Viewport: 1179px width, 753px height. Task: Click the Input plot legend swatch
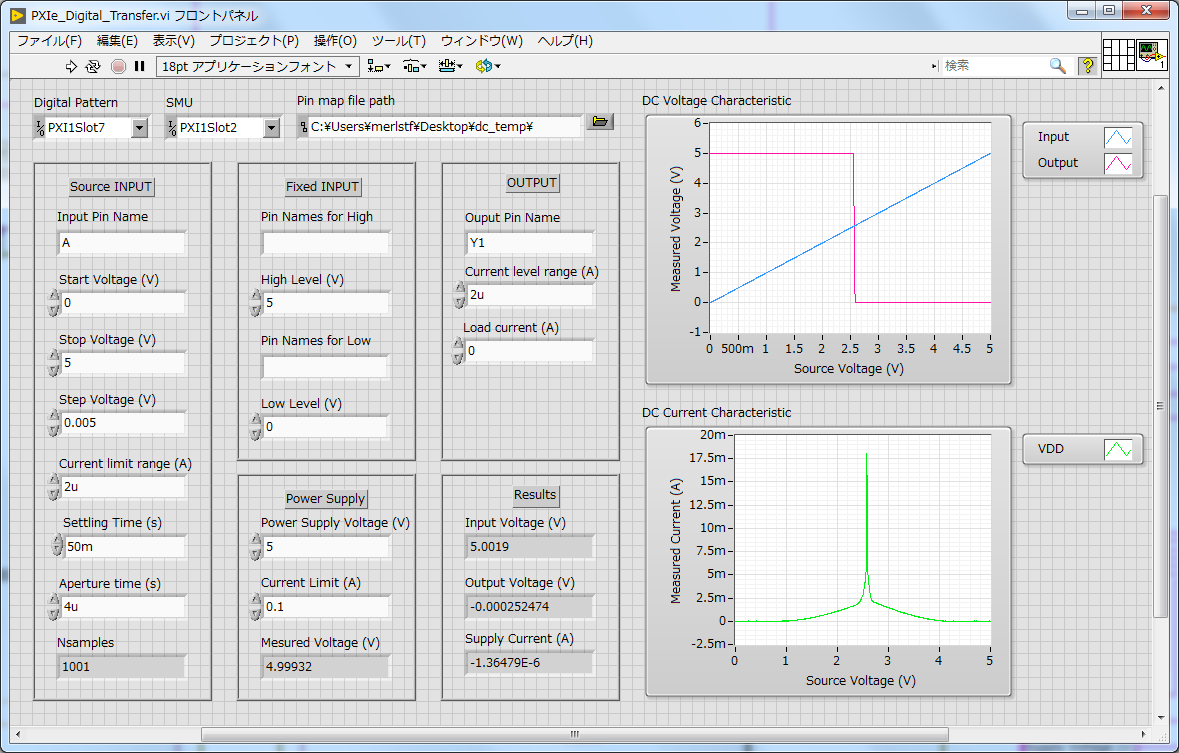tap(1118, 137)
